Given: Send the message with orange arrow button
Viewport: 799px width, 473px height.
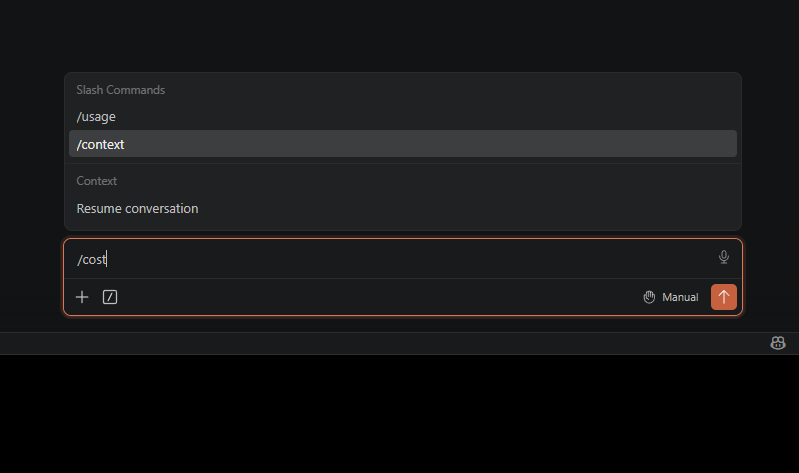Looking at the screenshot, I should click(x=724, y=297).
